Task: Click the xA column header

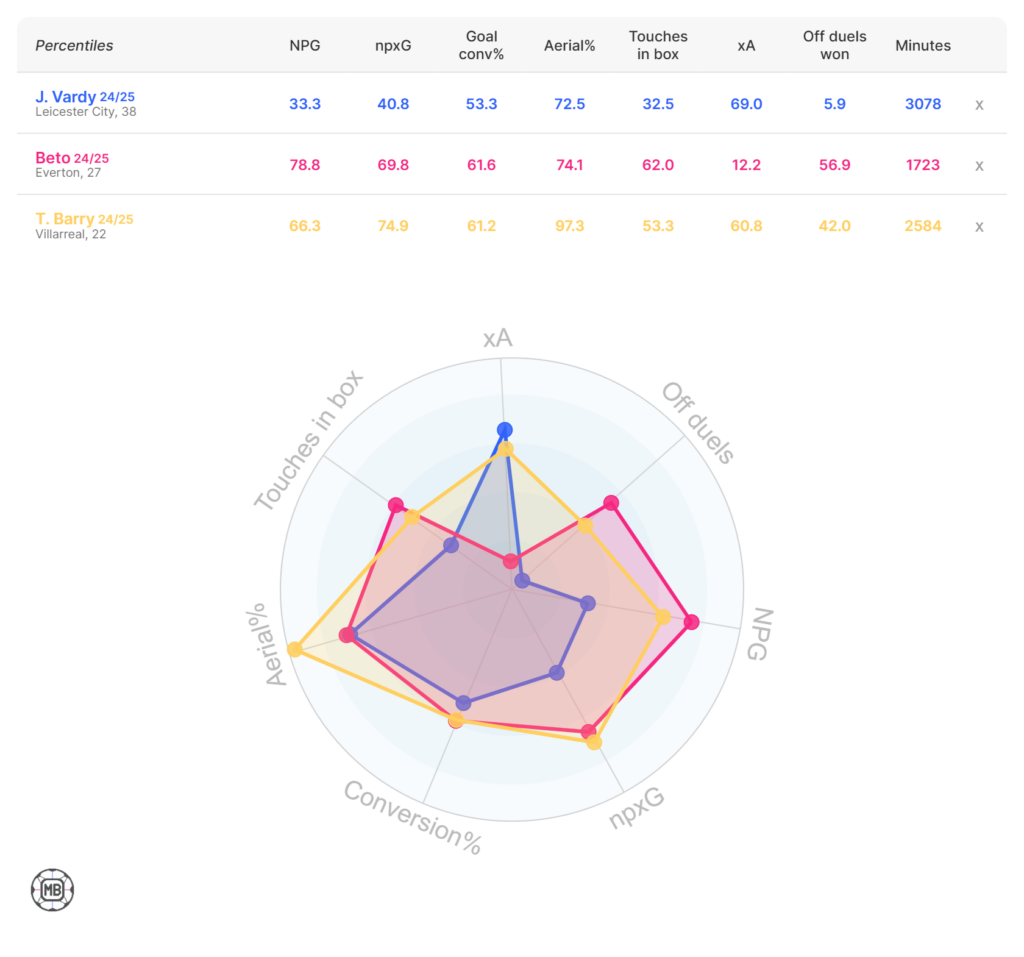Action: (746, 45)
